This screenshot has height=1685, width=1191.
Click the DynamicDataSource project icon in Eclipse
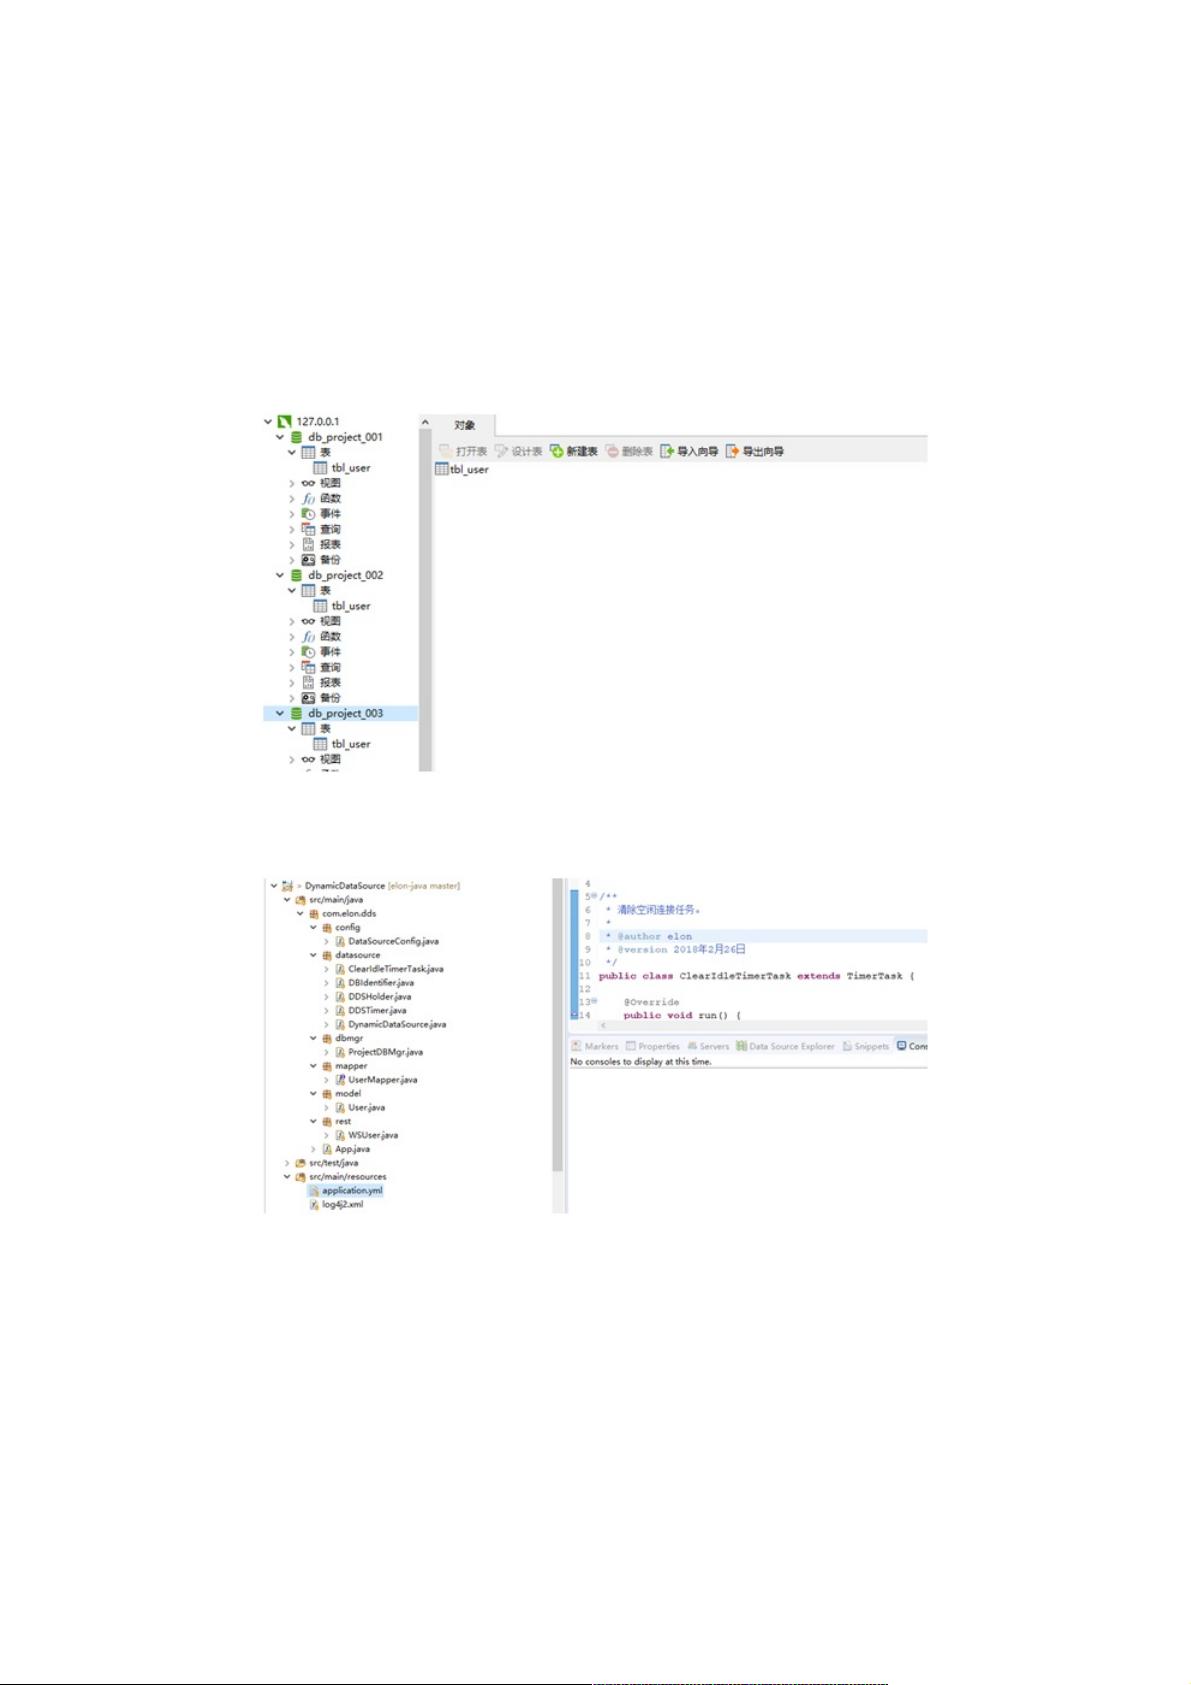(x=288, y=886)
